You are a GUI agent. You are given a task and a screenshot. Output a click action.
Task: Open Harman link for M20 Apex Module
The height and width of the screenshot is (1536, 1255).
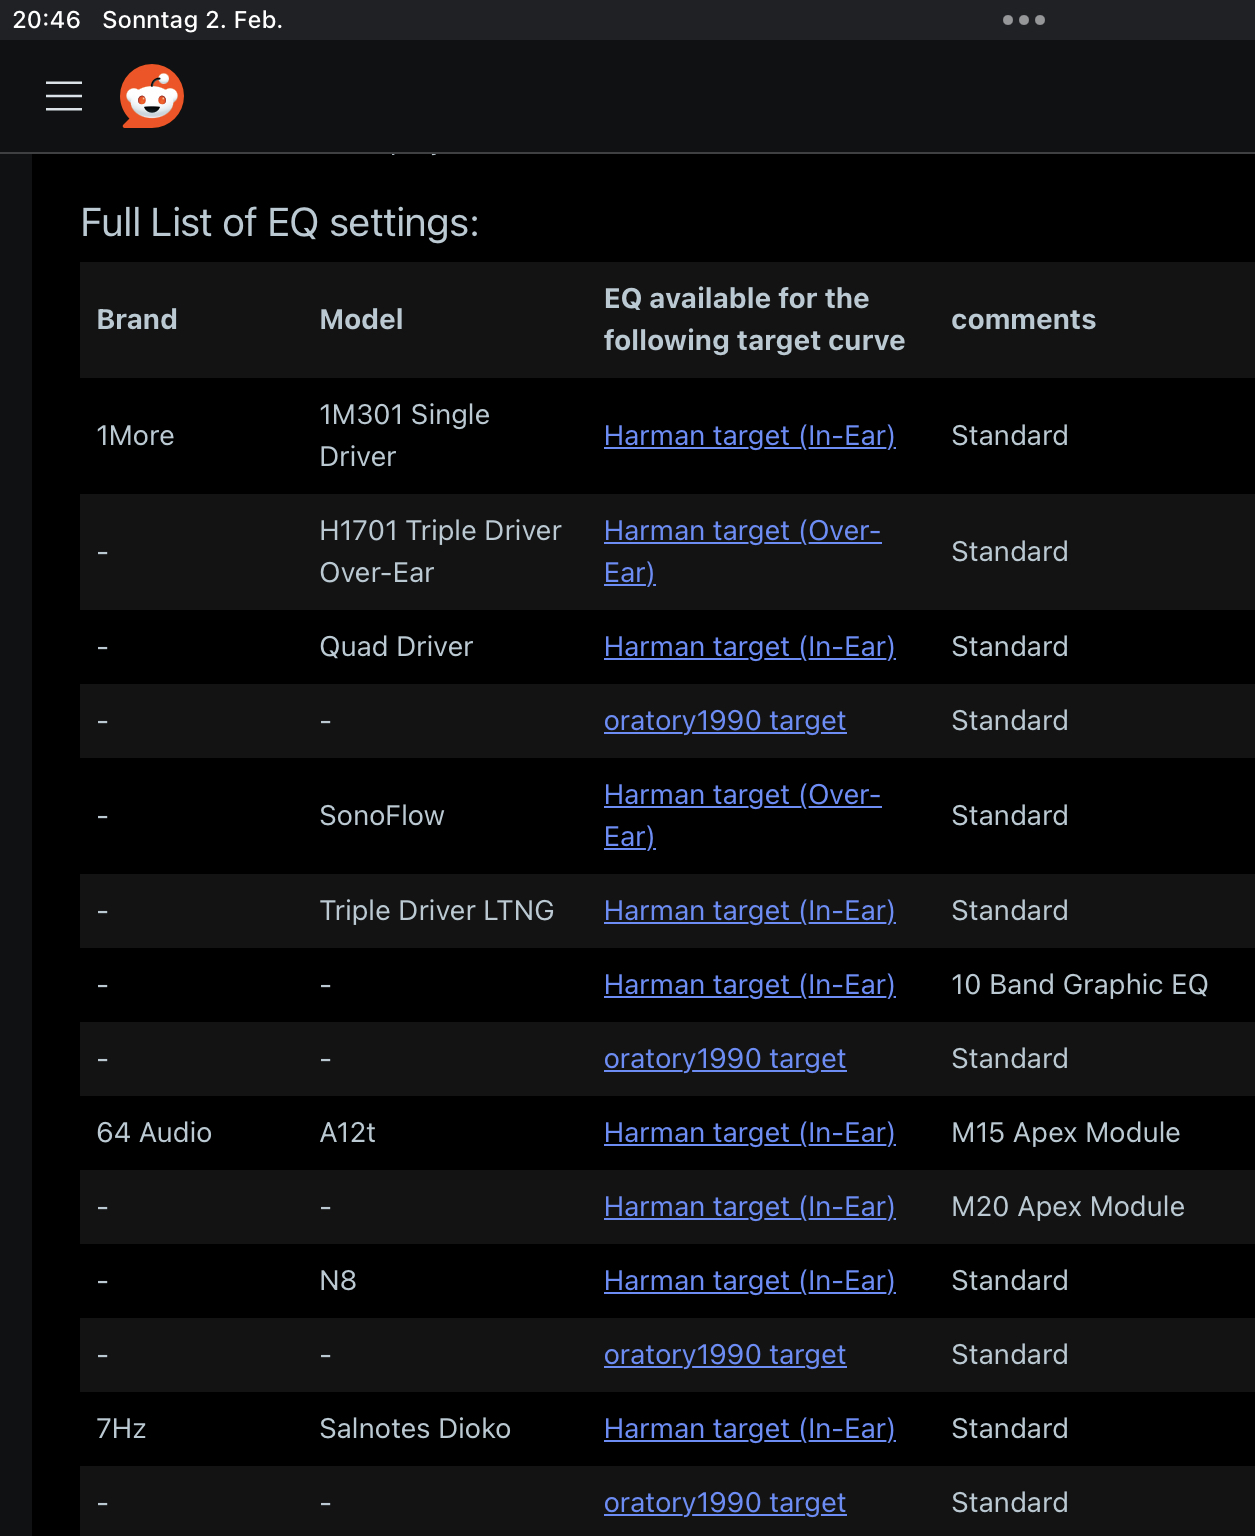749,1207
